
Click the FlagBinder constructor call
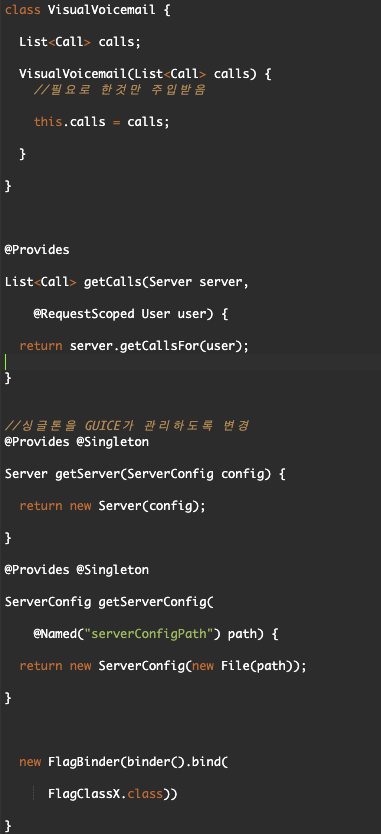123,762
